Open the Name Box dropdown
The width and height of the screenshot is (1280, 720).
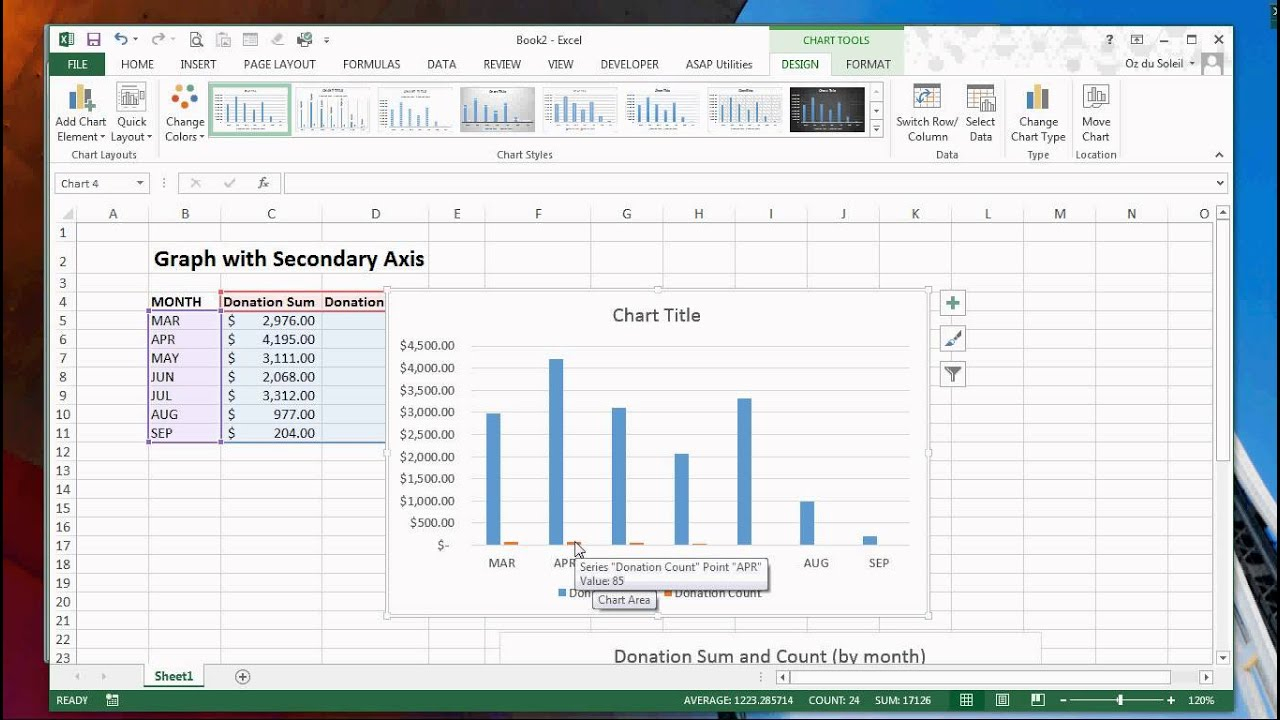[139, 183]
